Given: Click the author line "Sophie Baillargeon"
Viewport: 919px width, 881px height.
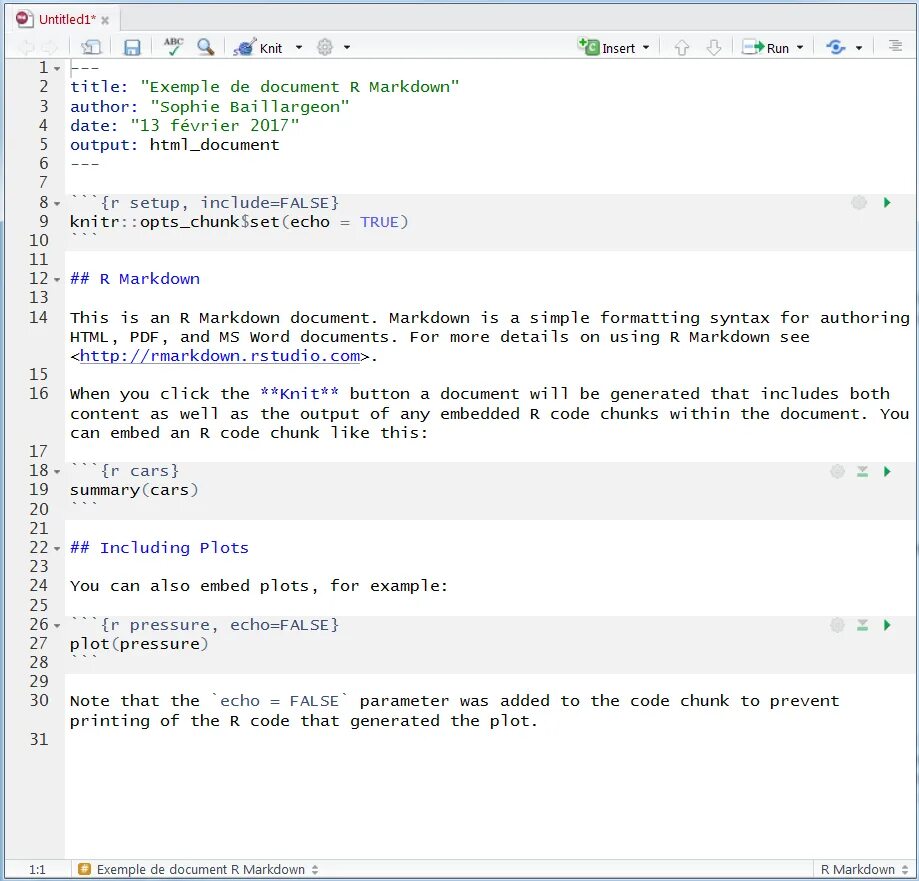Looking at the screenshot, I should coord(209,107).
